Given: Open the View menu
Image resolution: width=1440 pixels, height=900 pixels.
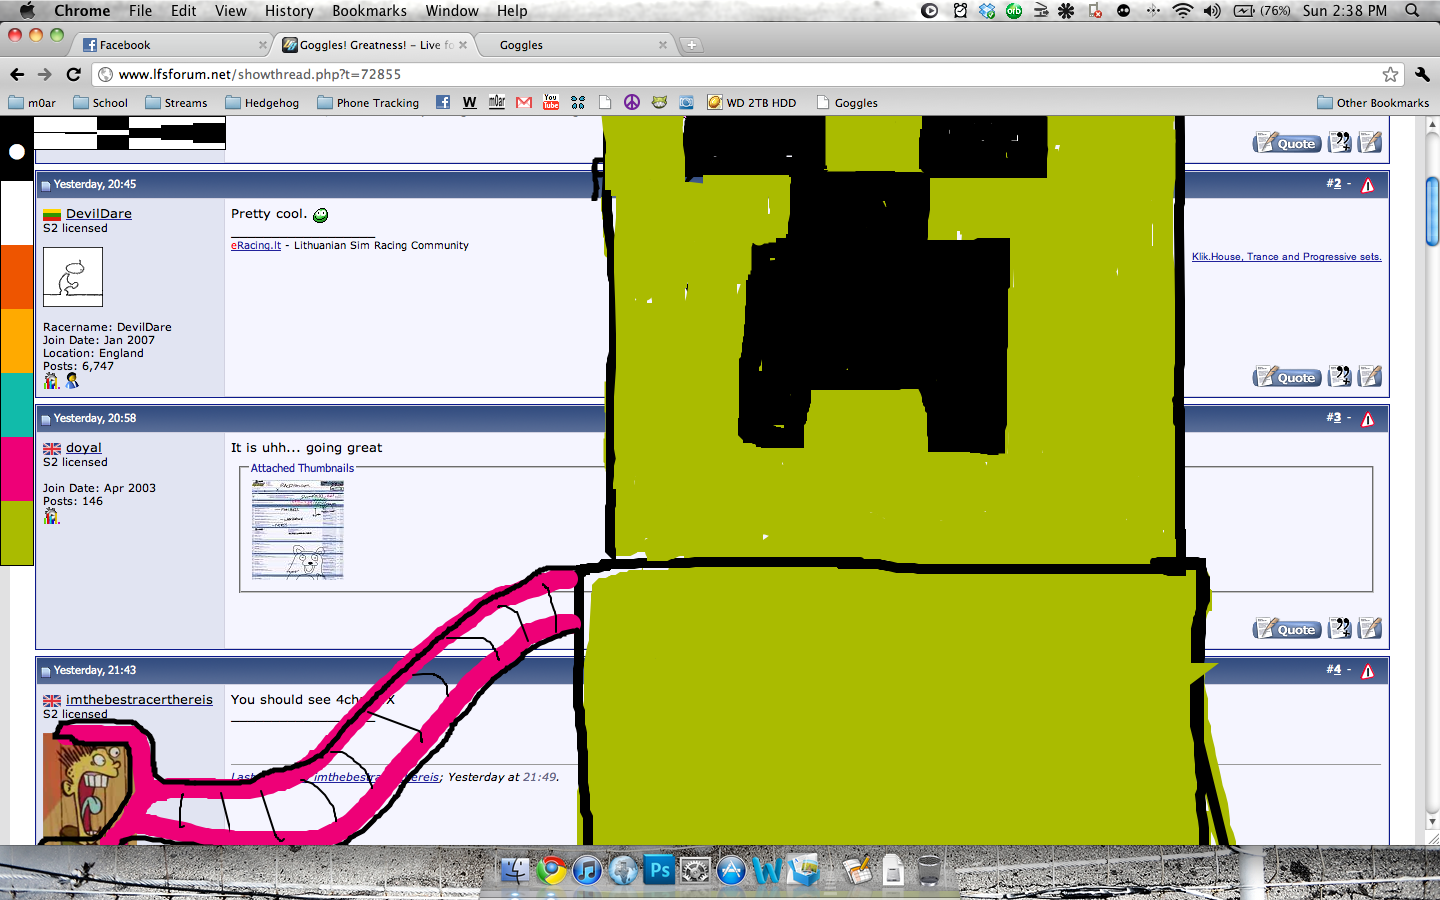Looking at the screenshot, I should click(230, 11).
